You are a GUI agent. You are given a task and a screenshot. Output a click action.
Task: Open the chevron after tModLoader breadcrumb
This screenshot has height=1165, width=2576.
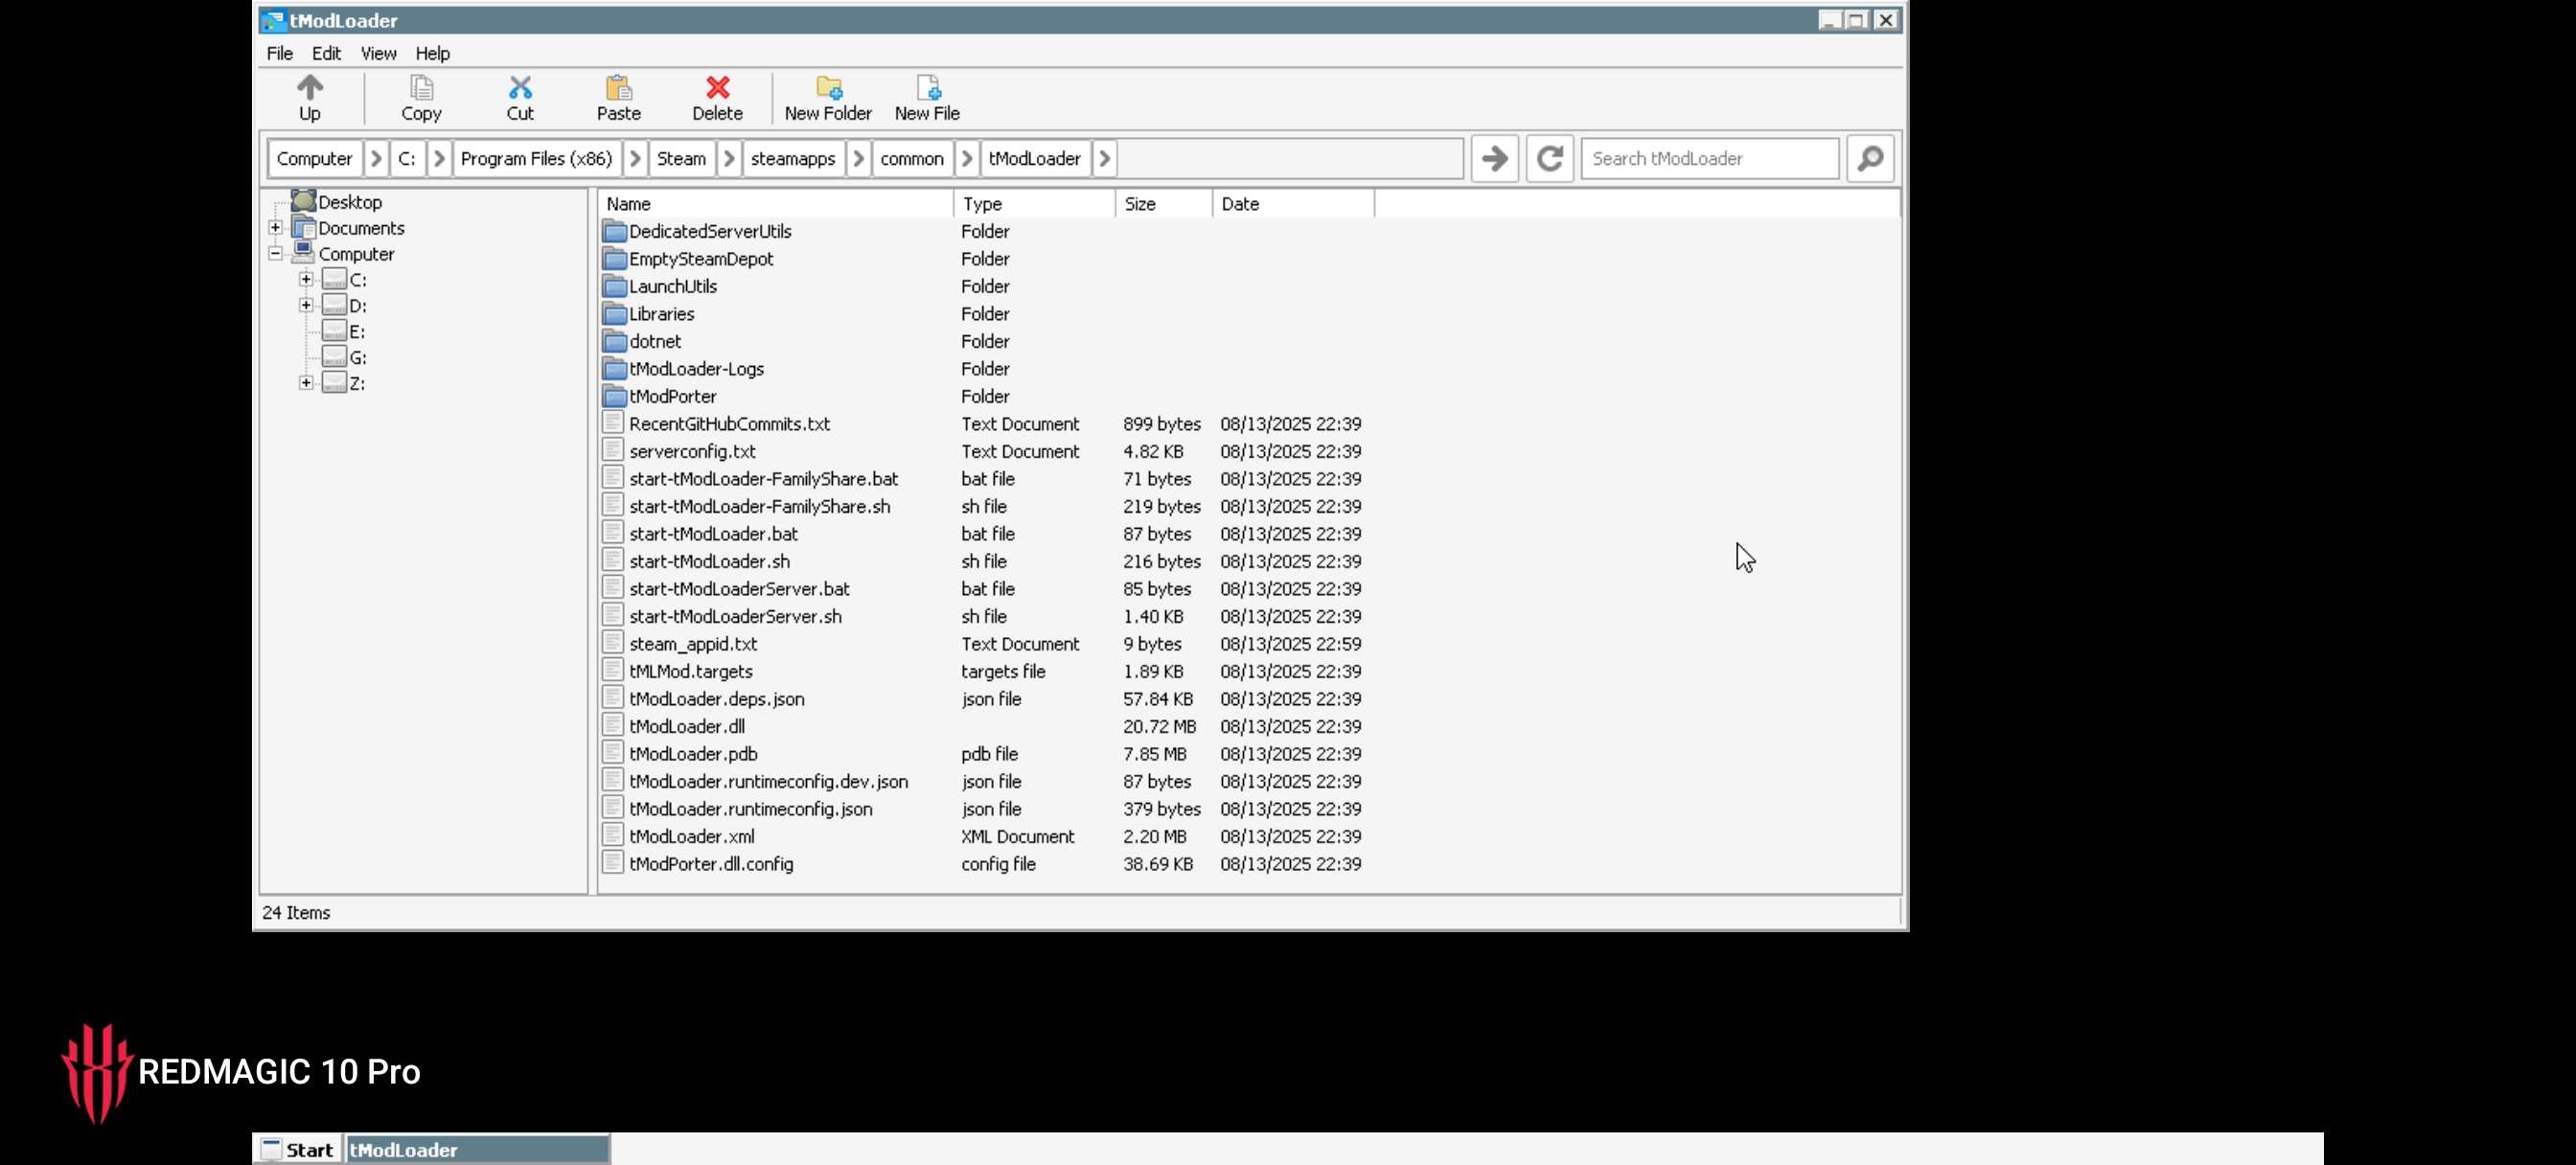pyautogui.click(x=1104, y=158)
